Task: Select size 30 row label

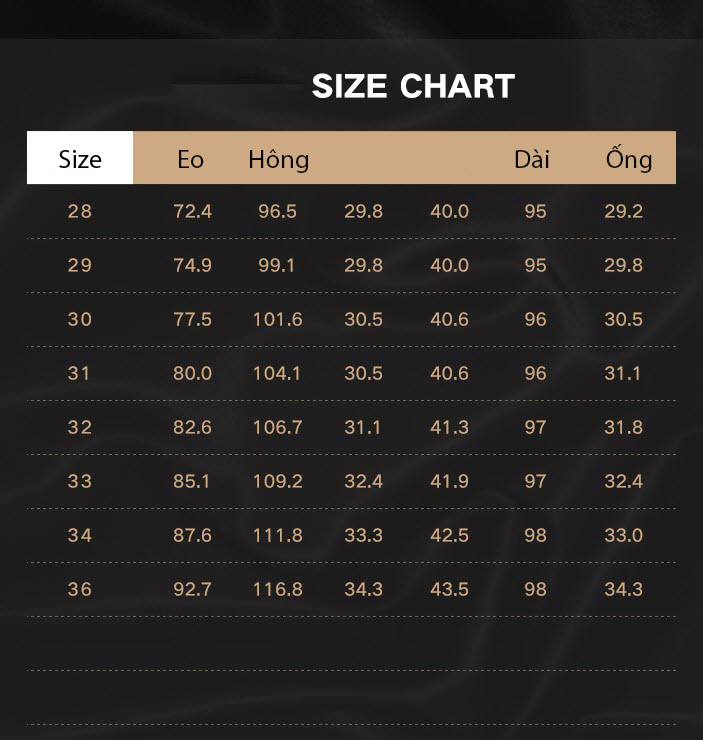Action: pyautogui.click(x=80, y=320)
